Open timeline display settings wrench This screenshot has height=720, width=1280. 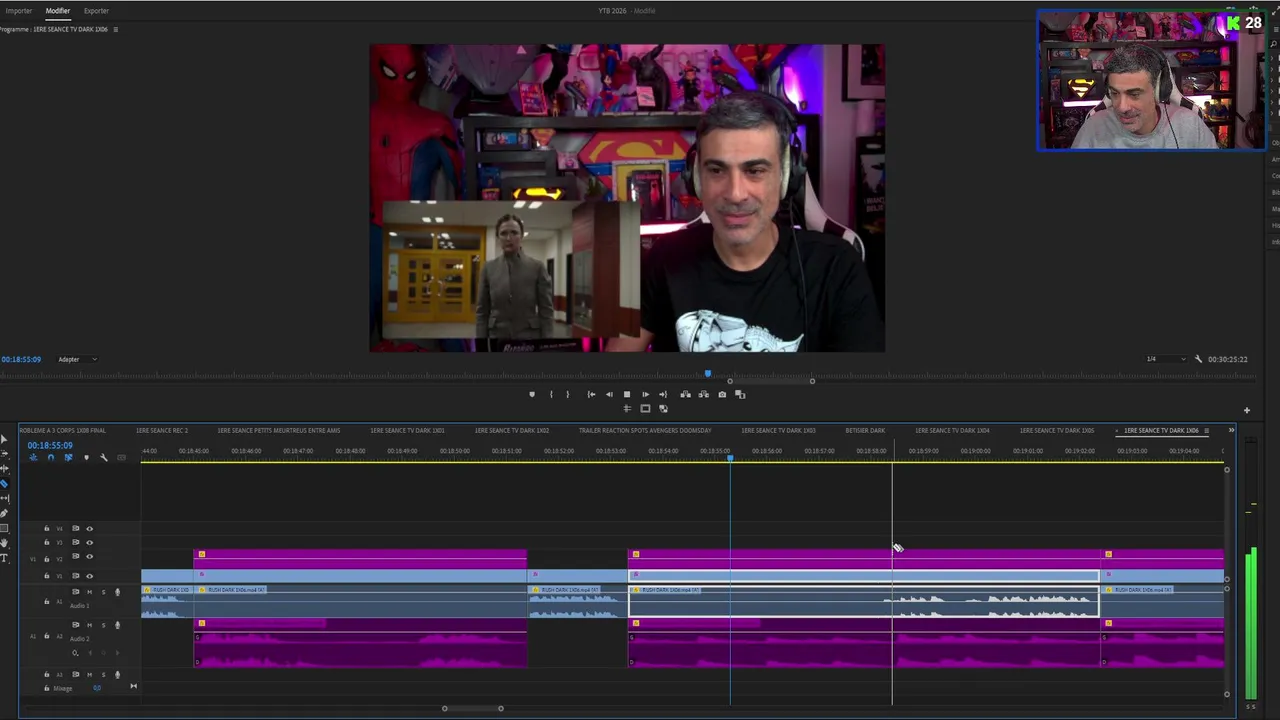coord(104,458)
